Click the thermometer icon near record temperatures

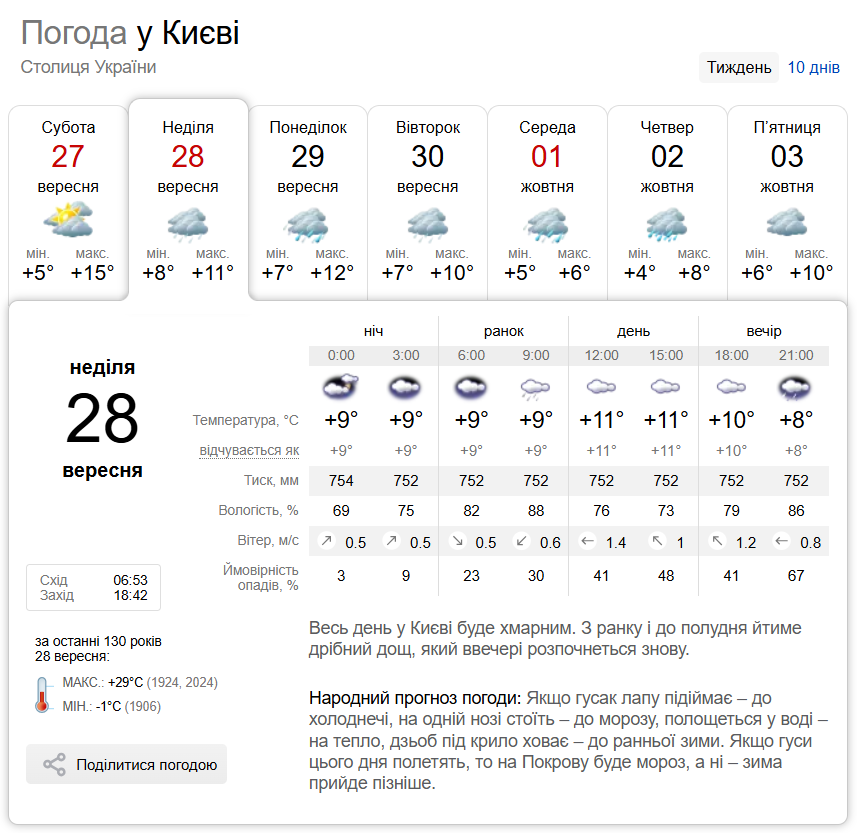43,694
